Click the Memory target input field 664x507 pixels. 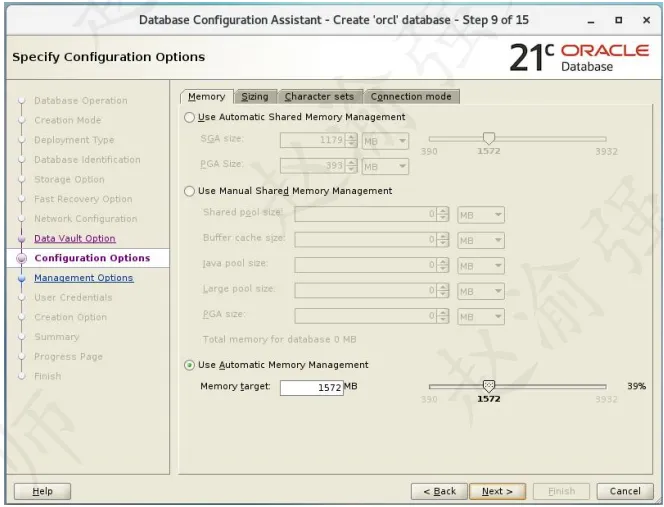(312, 387)
